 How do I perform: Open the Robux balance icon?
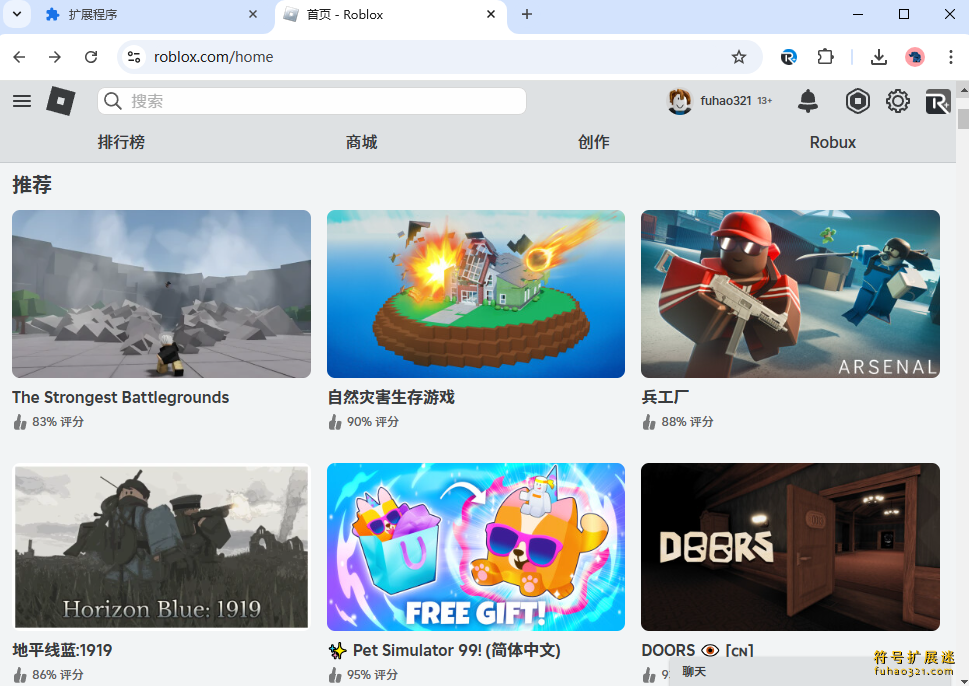click(x=858, y=101)
